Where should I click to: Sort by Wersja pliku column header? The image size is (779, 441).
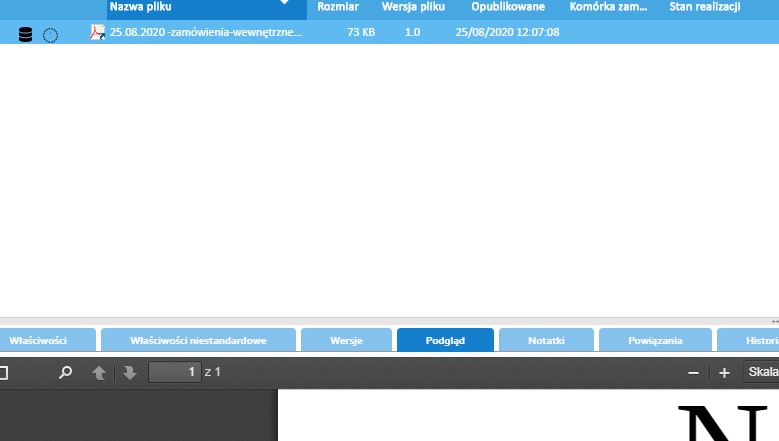[413, 7]
